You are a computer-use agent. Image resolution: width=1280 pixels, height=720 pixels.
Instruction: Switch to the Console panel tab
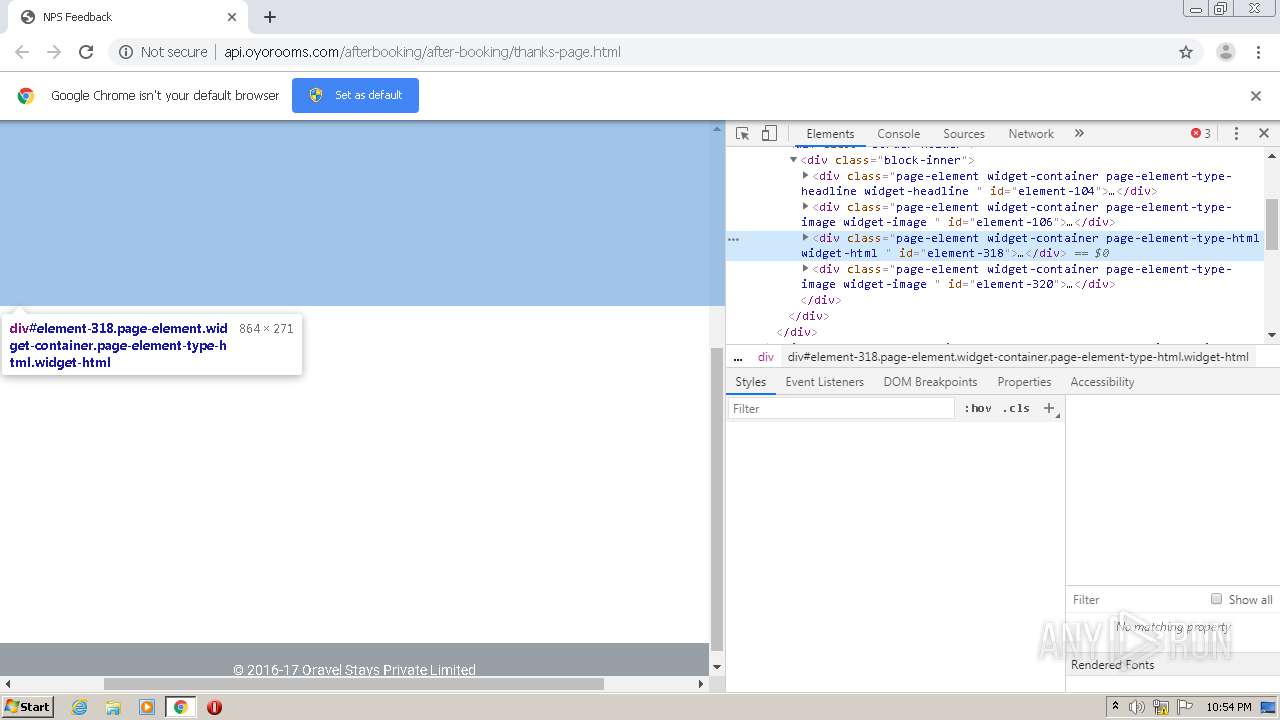tap(898, 134)
